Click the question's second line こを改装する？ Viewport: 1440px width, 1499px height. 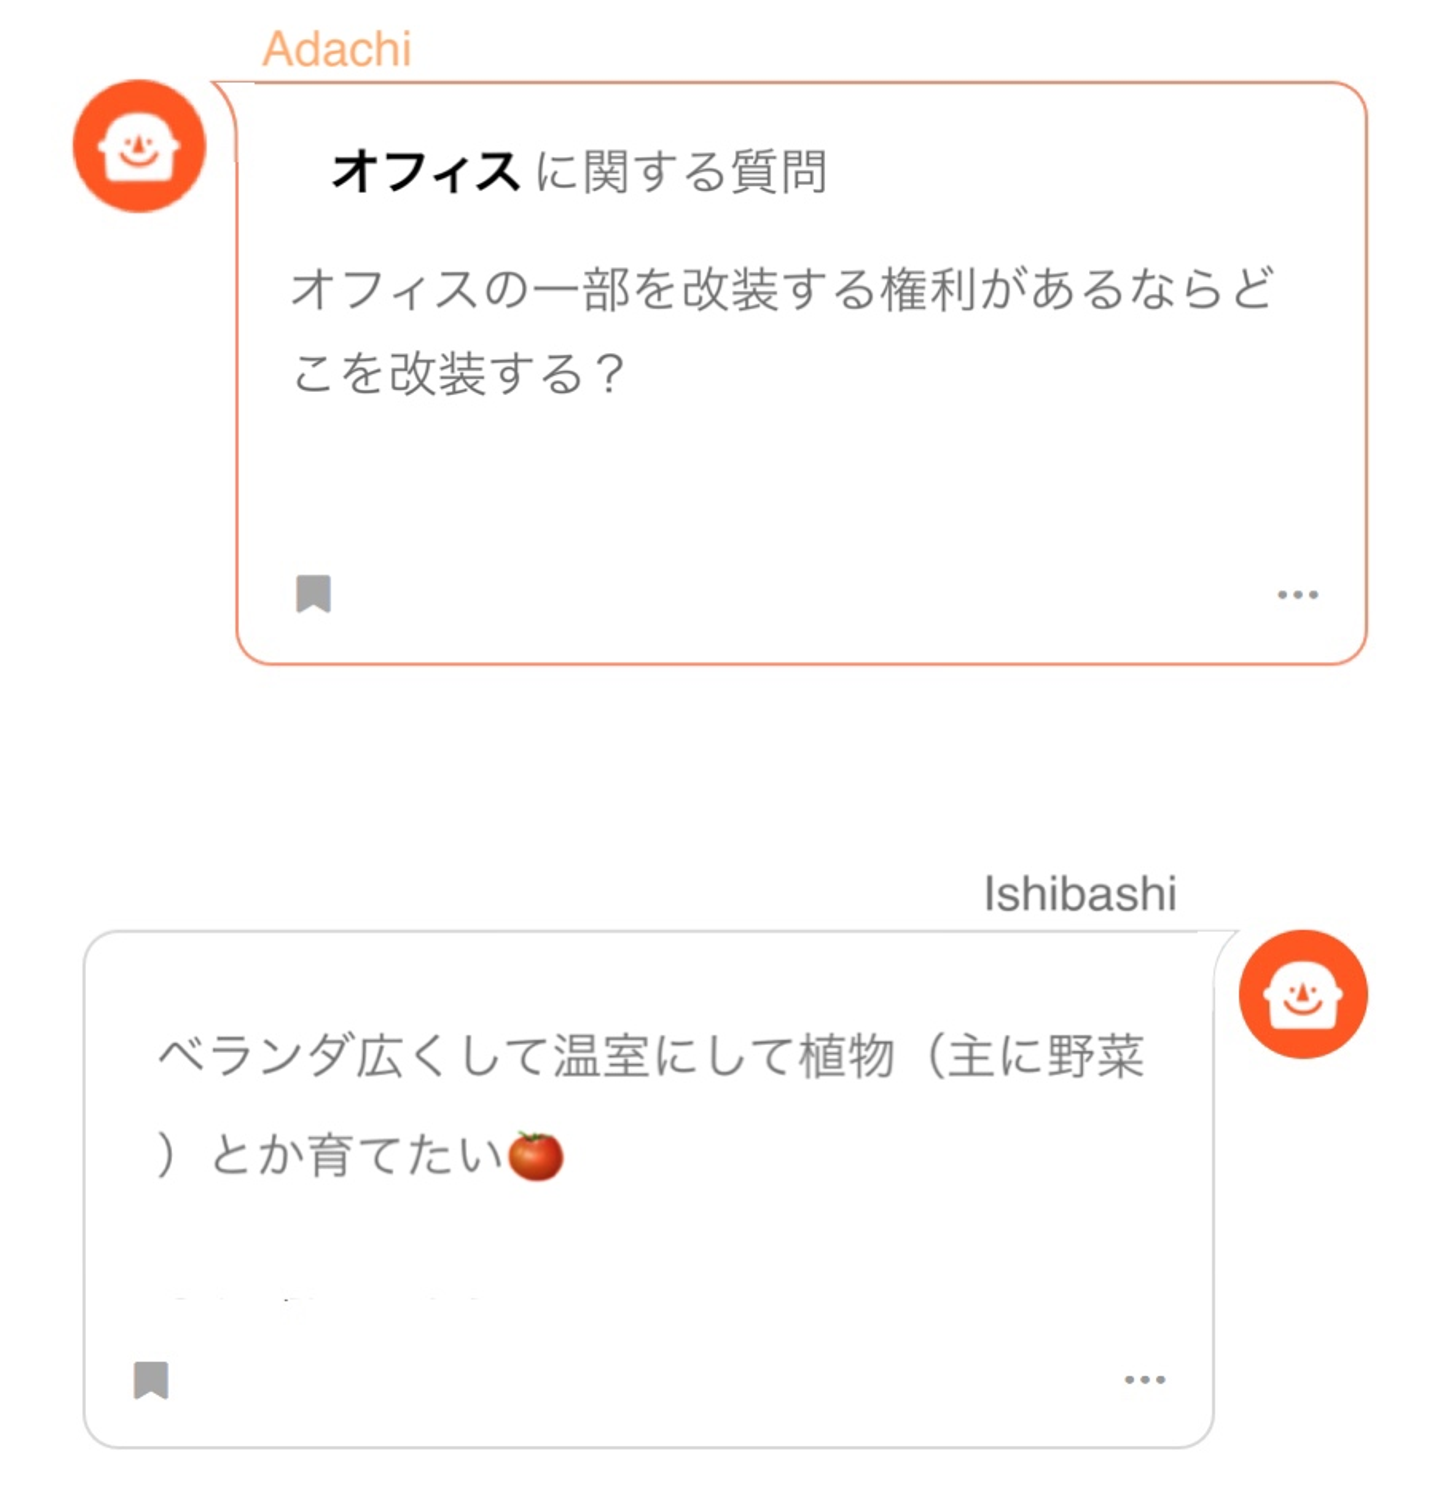(x=458, y=374)
